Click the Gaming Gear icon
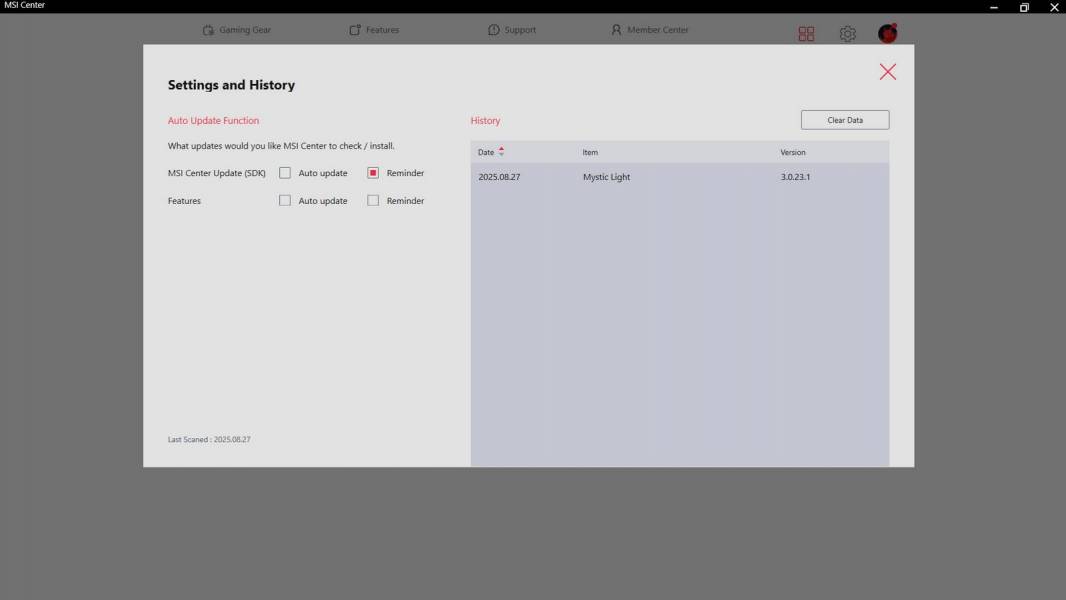This screenshot has width=1066, height=600. coord(208,30)
